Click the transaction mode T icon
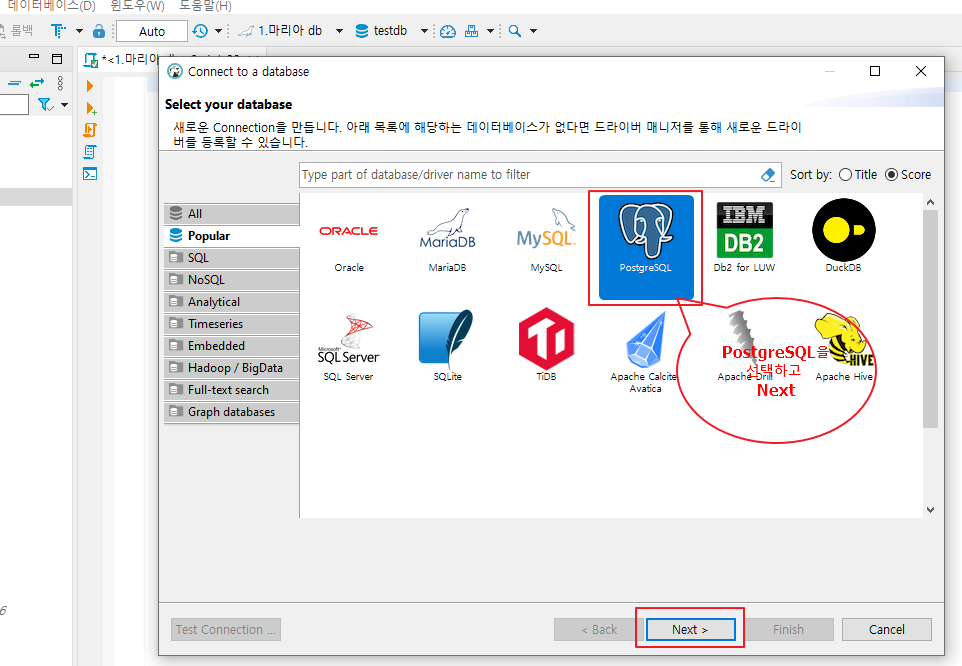Screen dimensions: 962x666 pyautogui.click(x=58, y=31)
